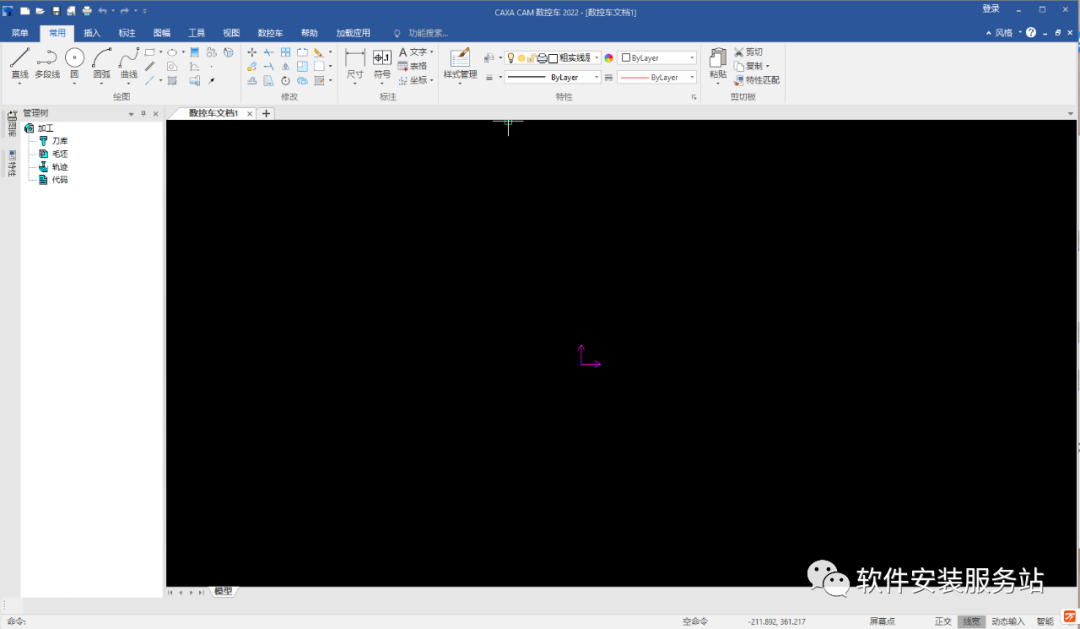Open 样式管理 style manager
1080x629 pixels.
coord(460,64)
